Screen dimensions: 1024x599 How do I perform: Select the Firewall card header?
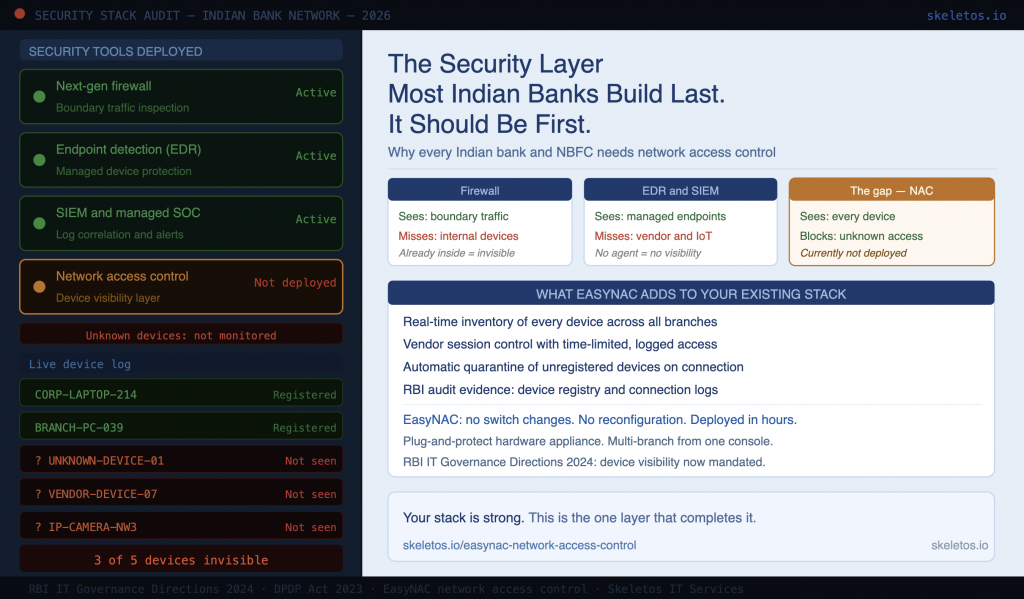479,190
